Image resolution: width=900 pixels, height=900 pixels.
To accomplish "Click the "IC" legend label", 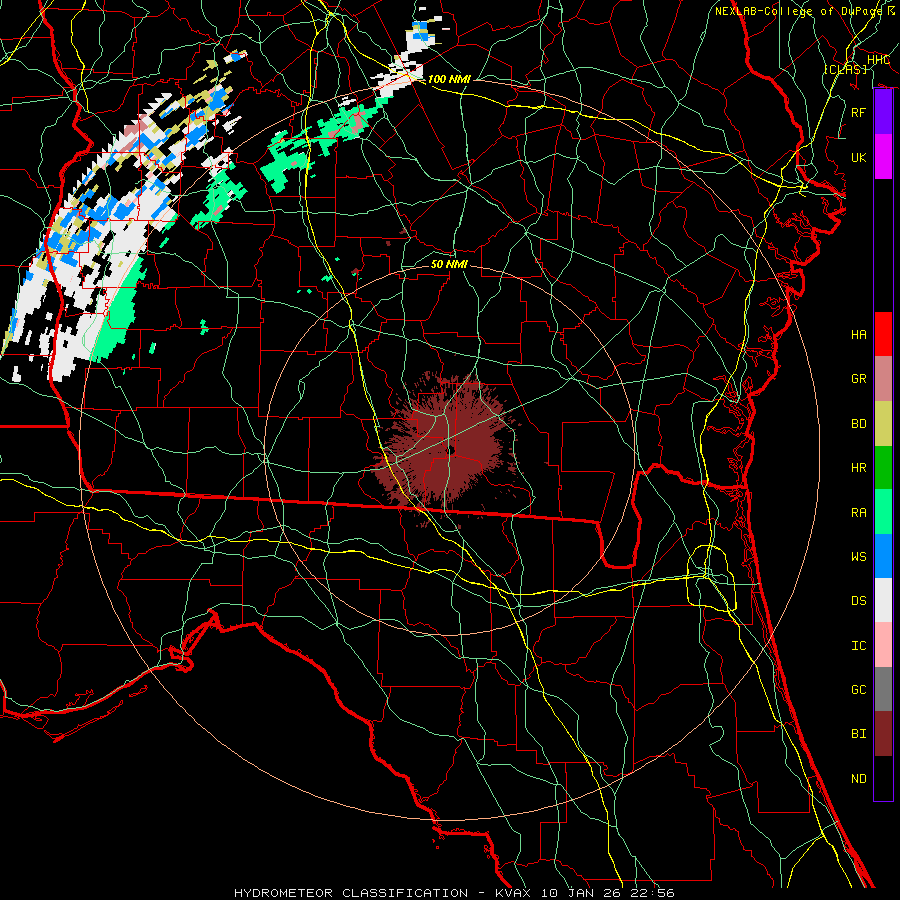I will (x=859, y=646).
